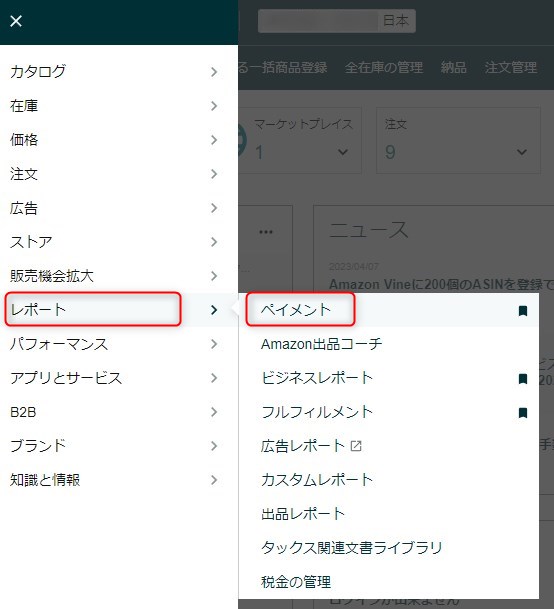Open 注文管理 in top navigation
554x609 pixels.
tap(510, 68)
